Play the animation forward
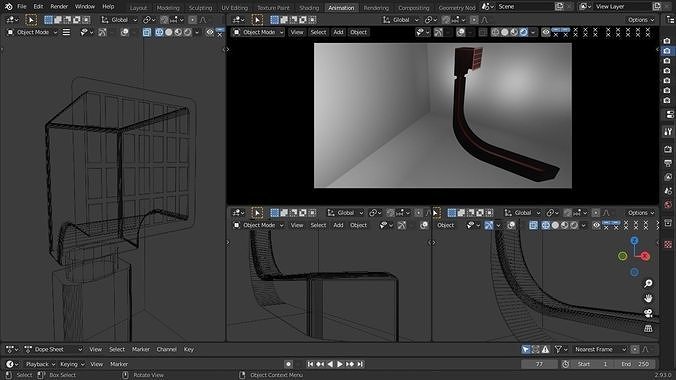This screenshot has height=380, width=676. 340,364
